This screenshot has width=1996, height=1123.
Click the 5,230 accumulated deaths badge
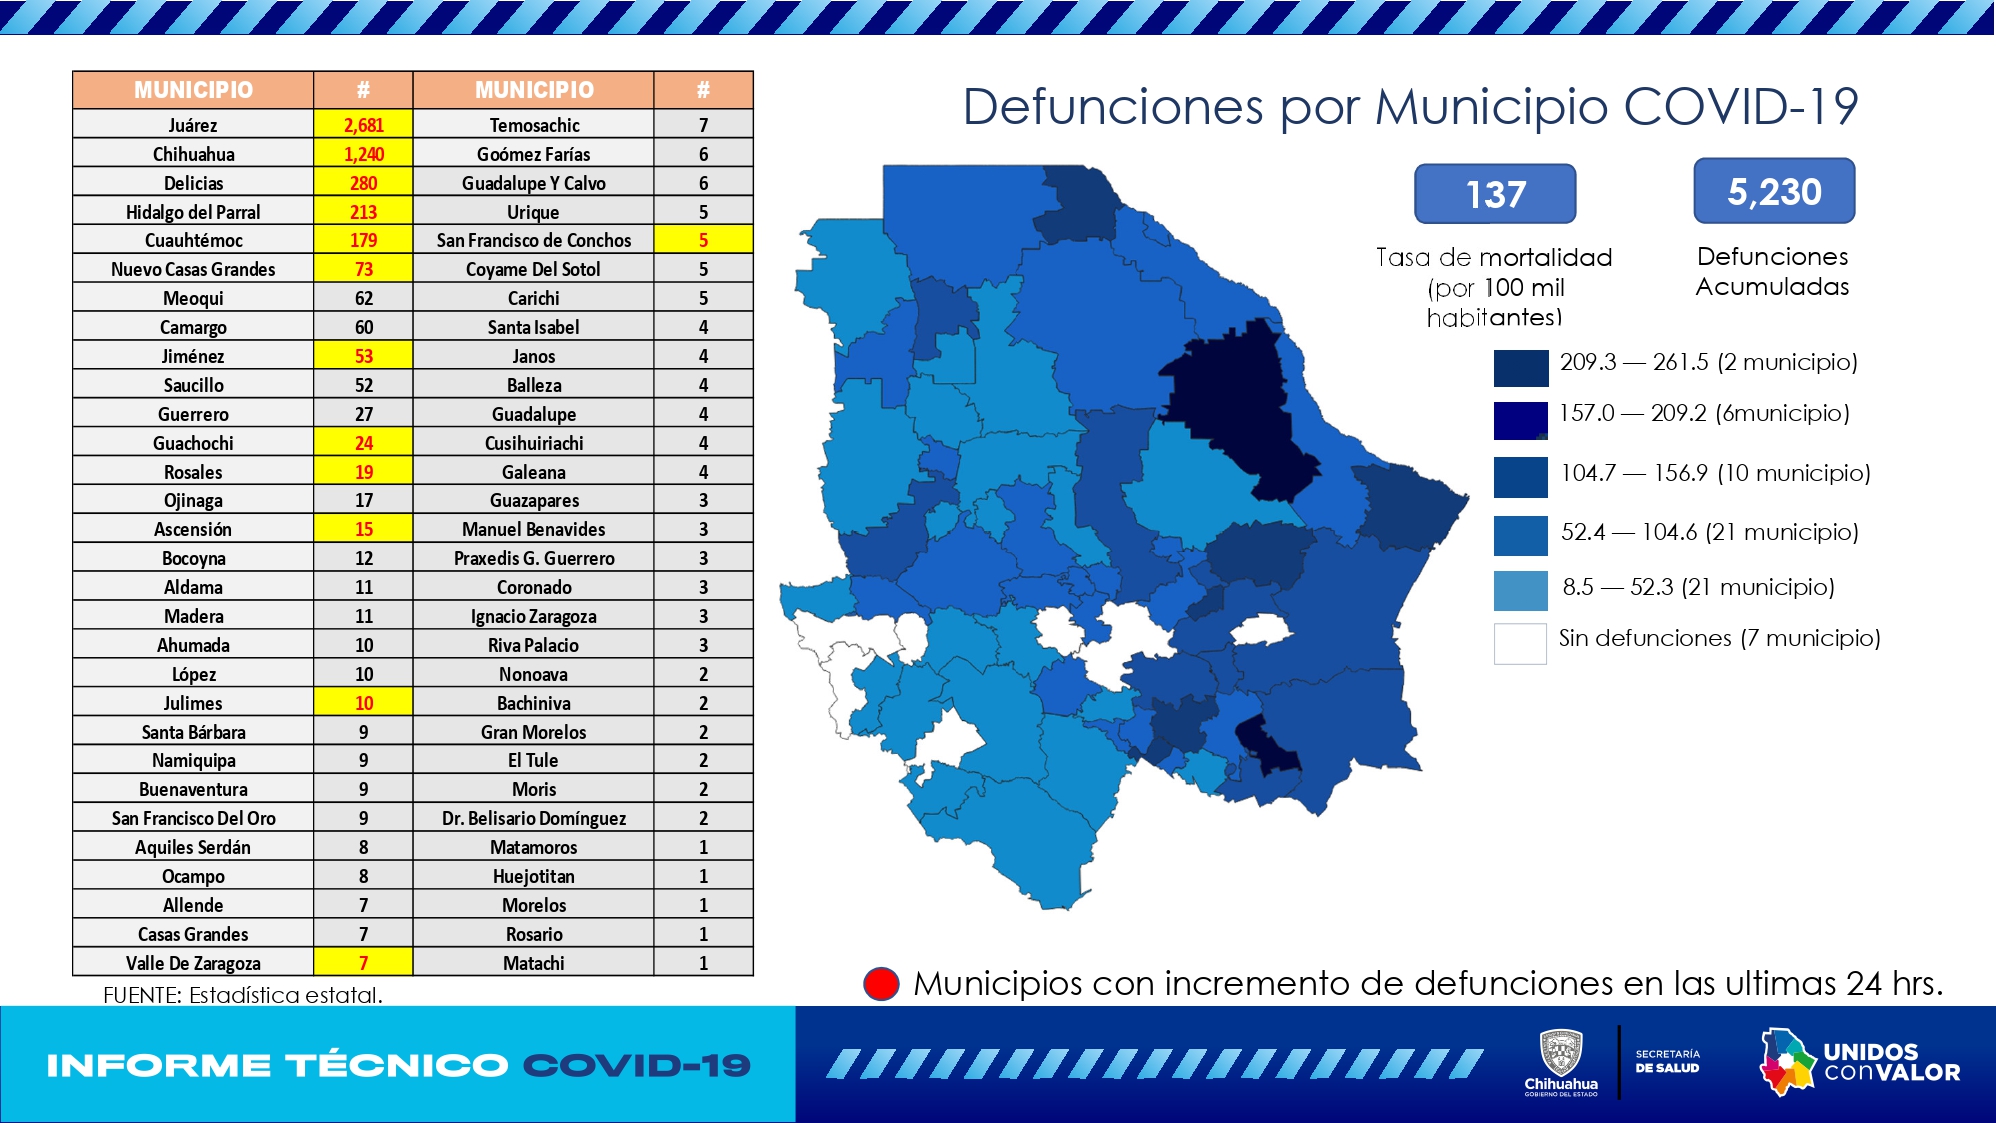1774,191
